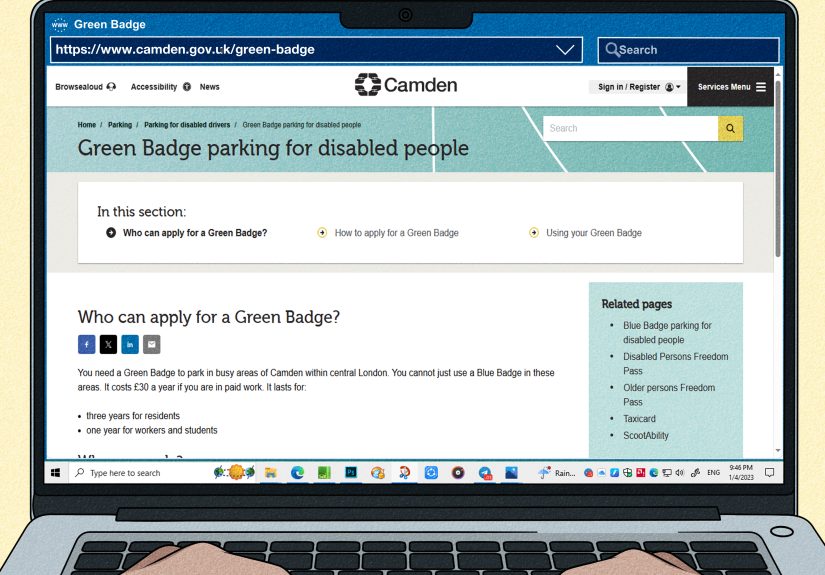This screenshot has height=575, width=825.
Task: Click the heading Who can apply for a Green Badge?
Action: (x=209, y=317)
